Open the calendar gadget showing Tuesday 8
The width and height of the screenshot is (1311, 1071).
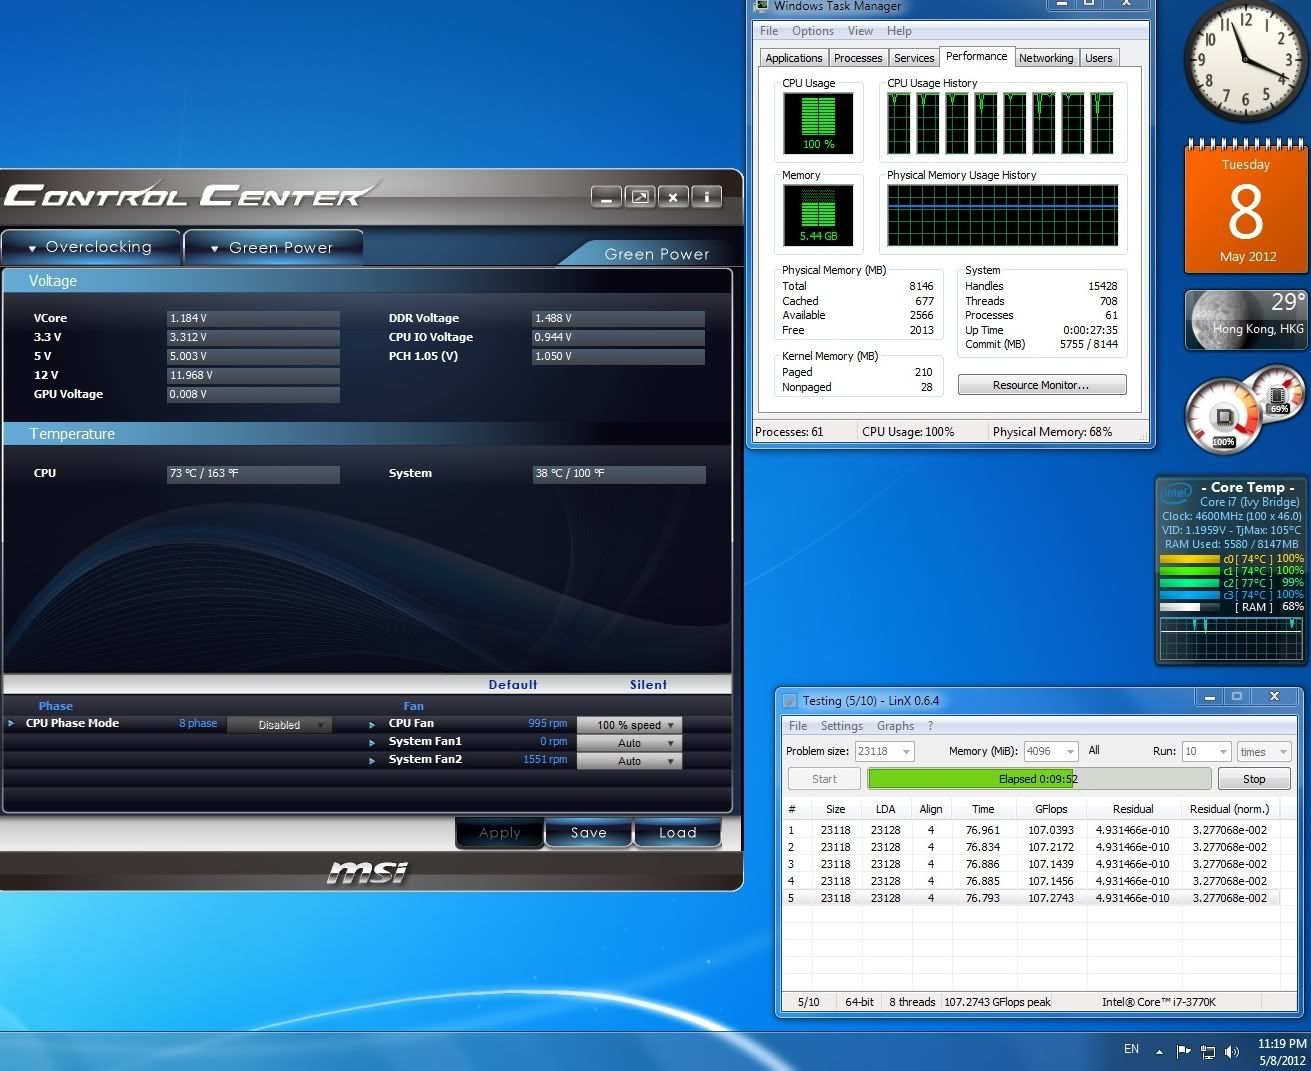click(x=1245, y=207)
